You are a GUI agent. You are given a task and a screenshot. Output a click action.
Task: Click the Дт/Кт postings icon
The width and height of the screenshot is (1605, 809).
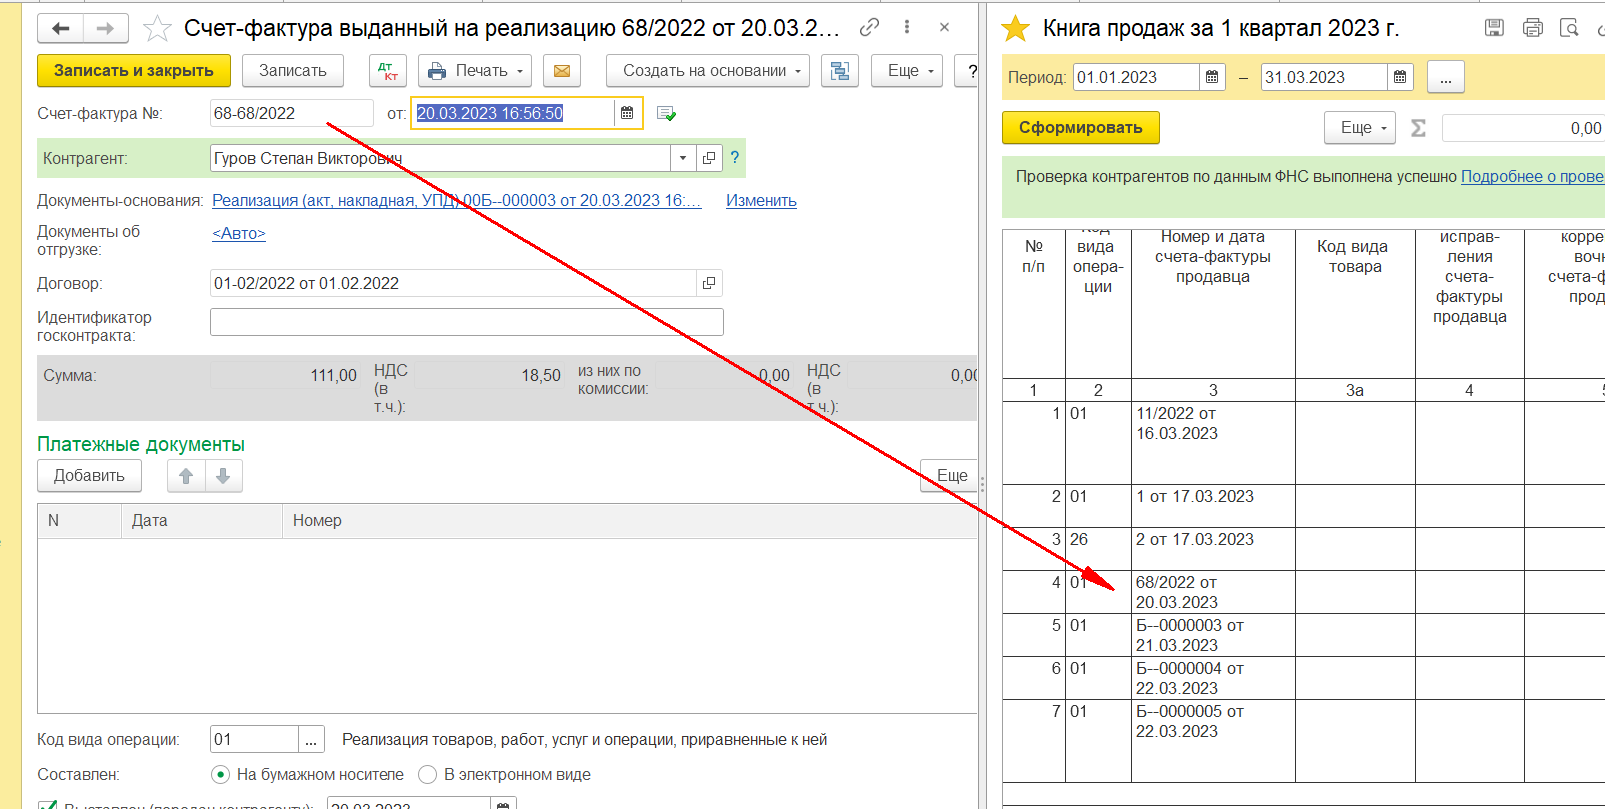tap(388, 71)
